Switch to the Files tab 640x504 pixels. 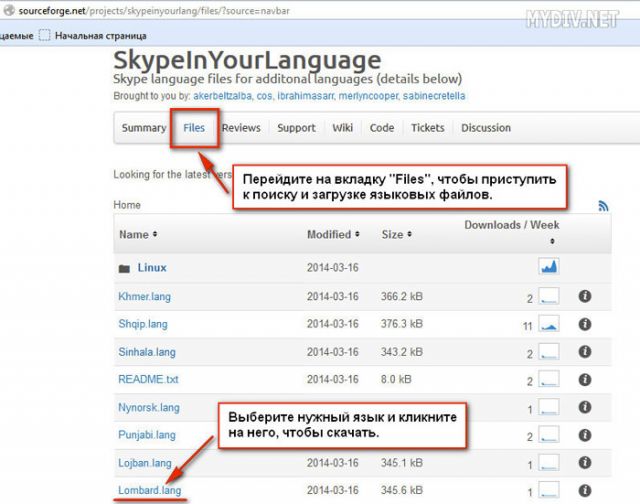(194, 128)
